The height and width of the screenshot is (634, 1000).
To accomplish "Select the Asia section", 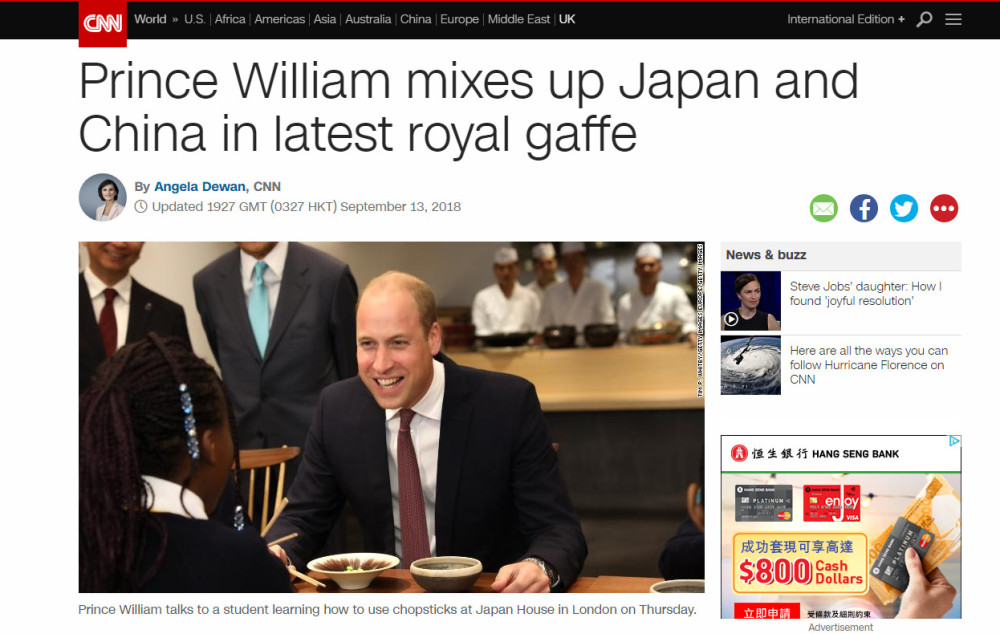I will pyautogui.click(x=325, y=19).
